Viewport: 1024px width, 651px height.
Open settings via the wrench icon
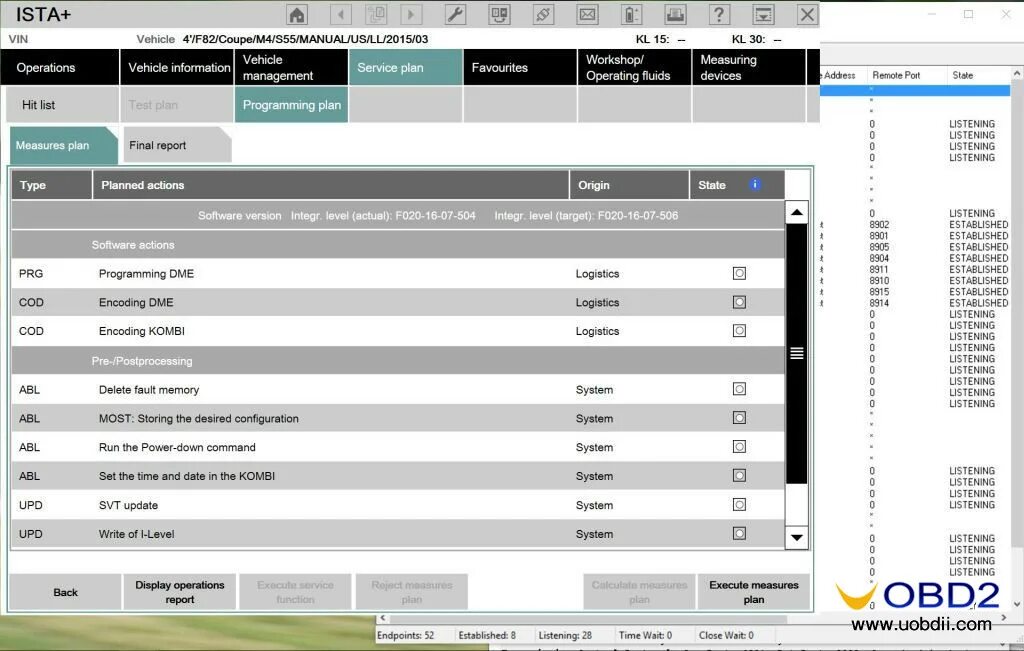tap(455, 14)
